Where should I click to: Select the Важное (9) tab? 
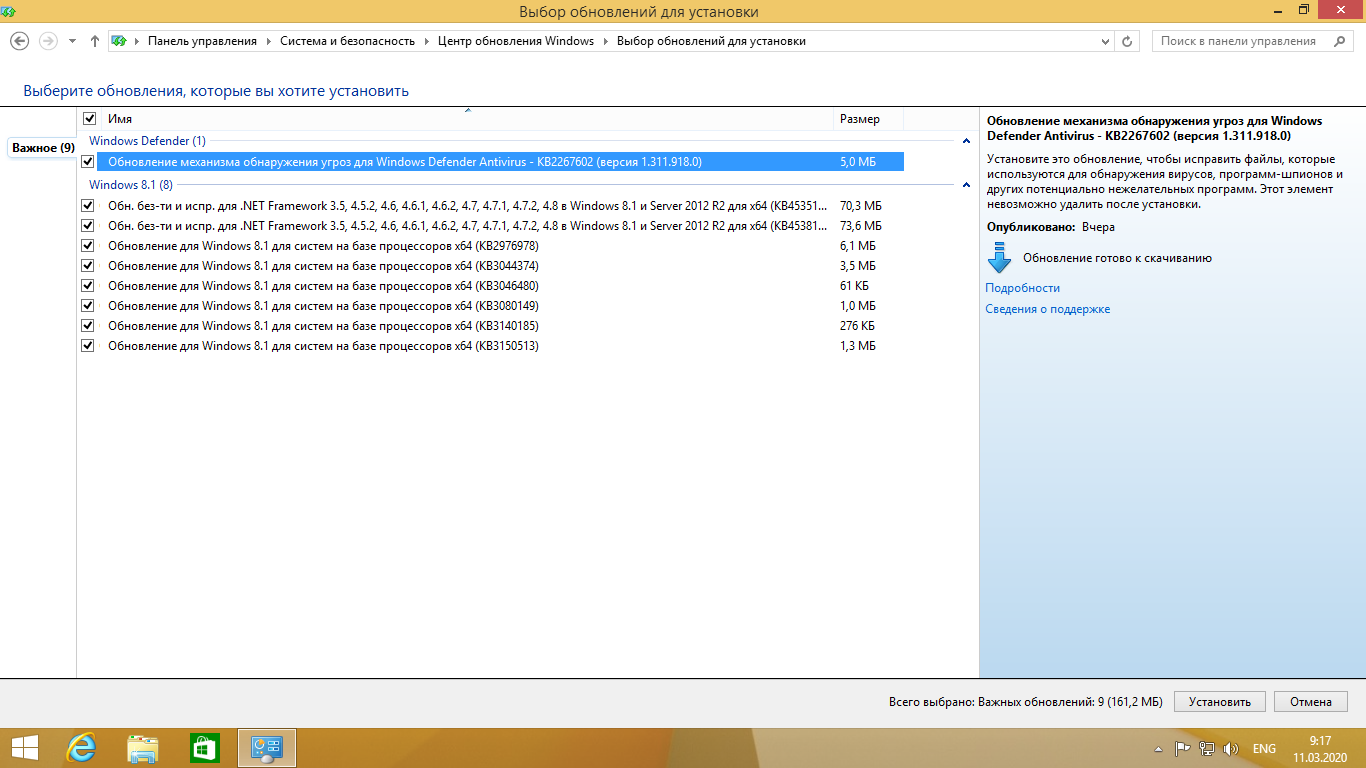[x=43, y=148]
